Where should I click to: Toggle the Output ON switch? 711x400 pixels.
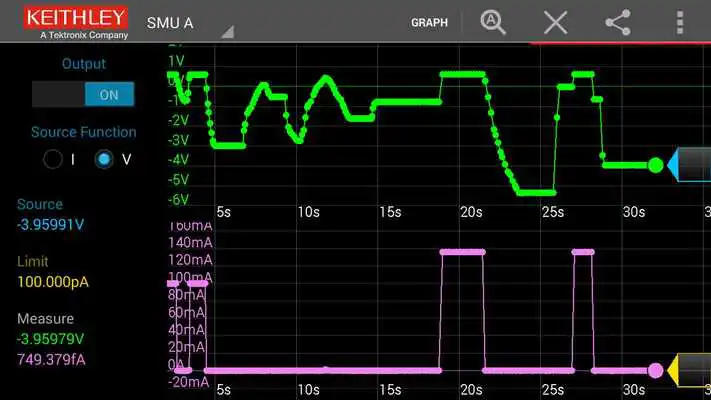84,95
